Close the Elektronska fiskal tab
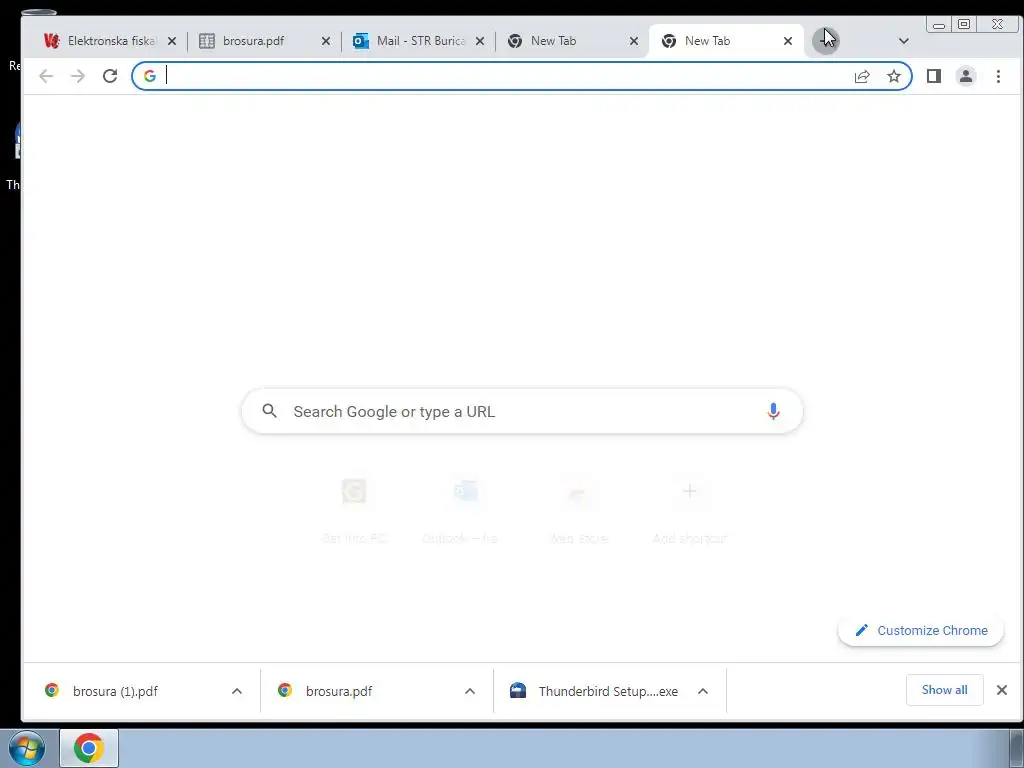Viewport: 1024px width, 768px height. pyautogui.click(x=172, y=41)
